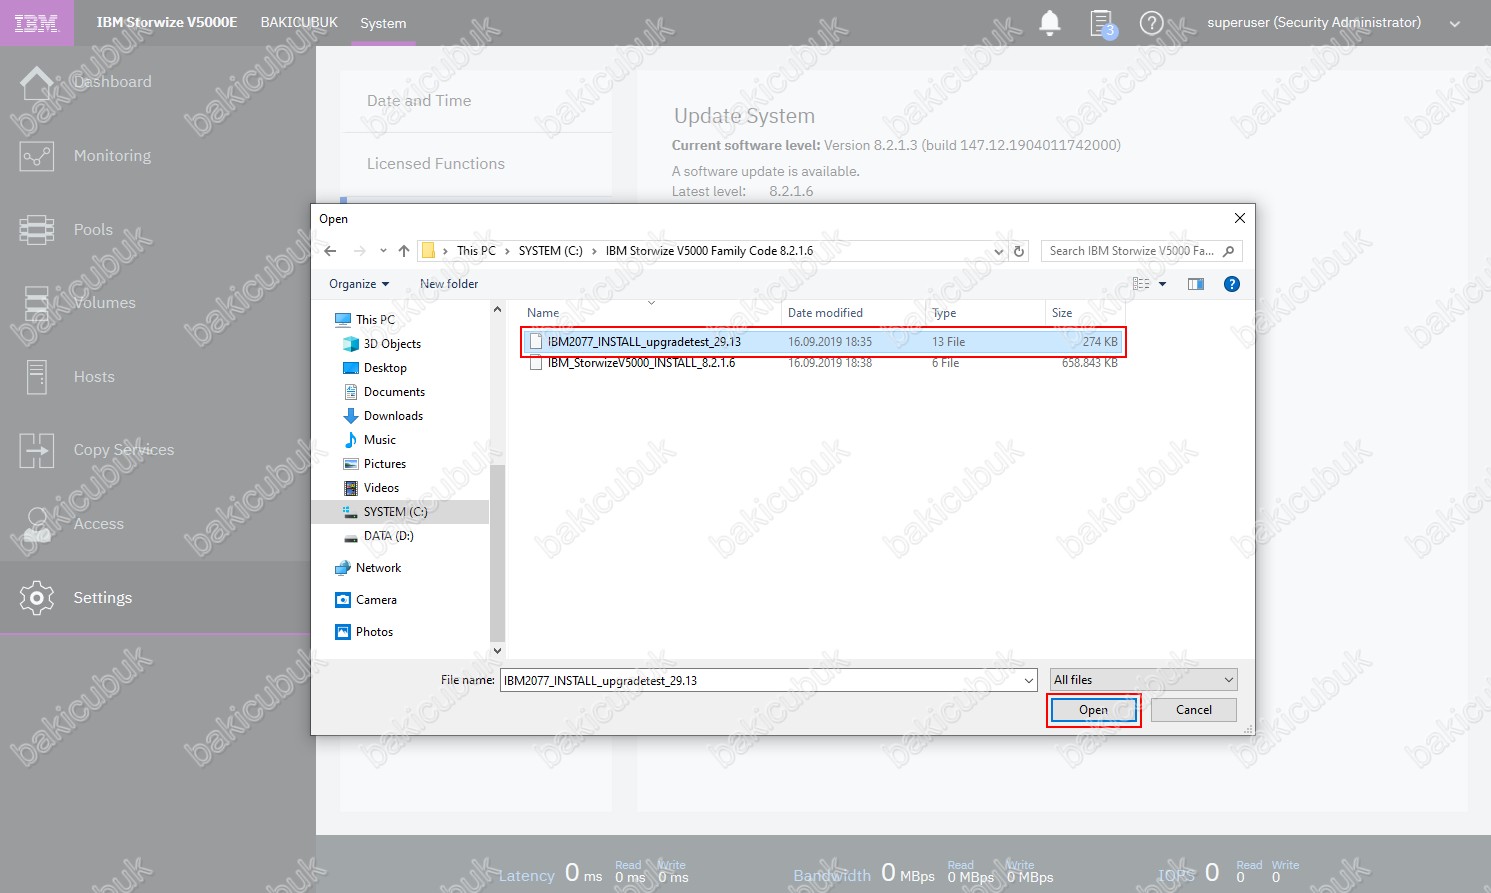Open Settings gear icon
1491x893 pixels.
[x=37, y=598]
